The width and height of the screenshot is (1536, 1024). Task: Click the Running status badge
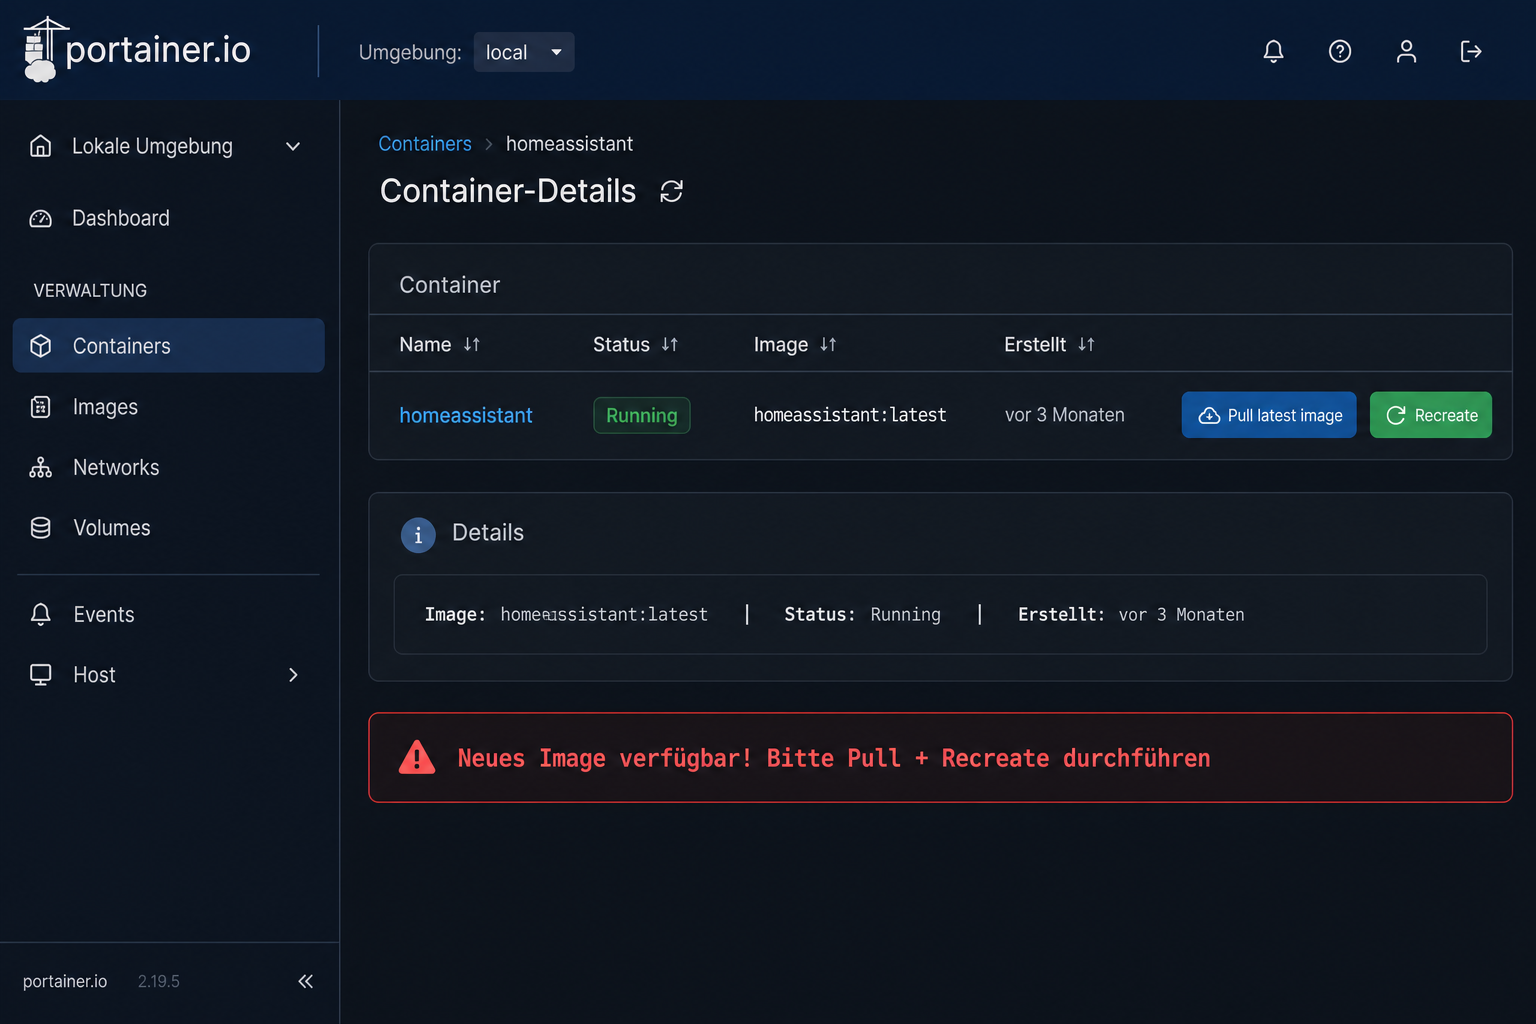click(x=642, y=415)
